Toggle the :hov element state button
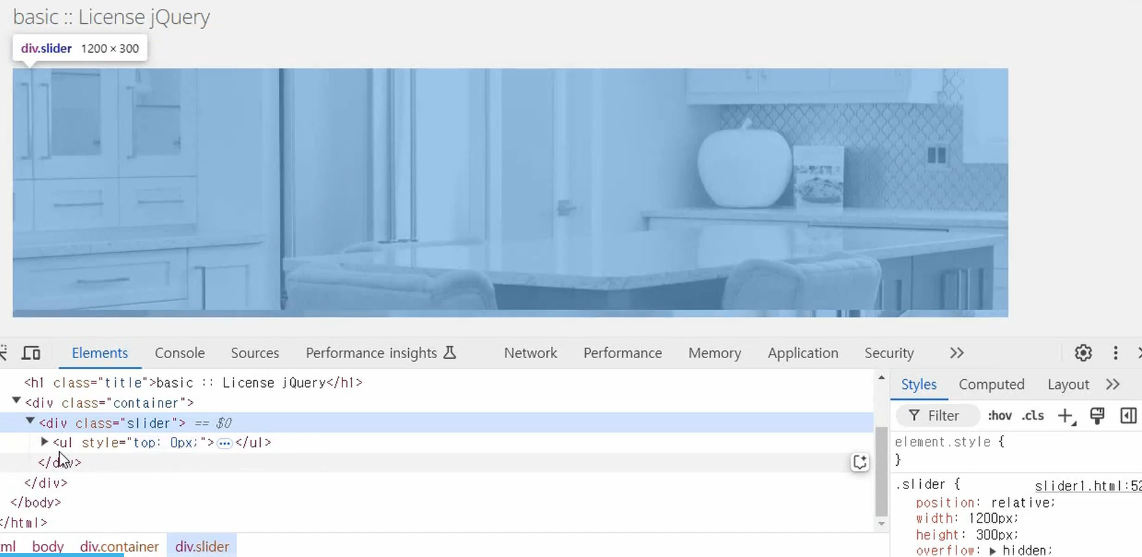The width and height of the screenshot is (1142, 557). [x=999, y=416]
